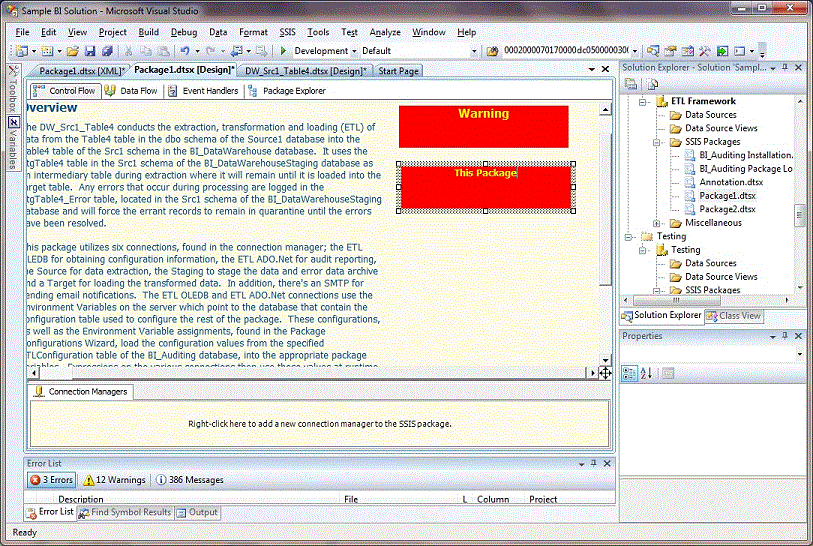Screen dimensions: 813x546
Task: Open the Properties Window toolbar icon
Action: point(670,51)
